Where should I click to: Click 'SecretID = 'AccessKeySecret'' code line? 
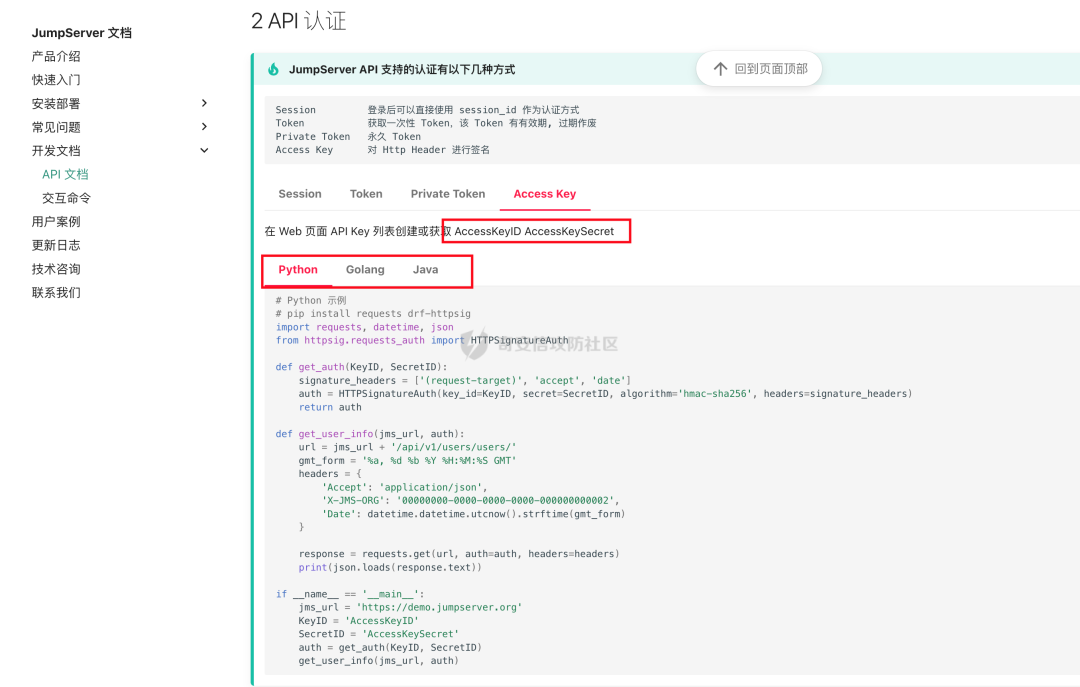(x=378, y=634)
